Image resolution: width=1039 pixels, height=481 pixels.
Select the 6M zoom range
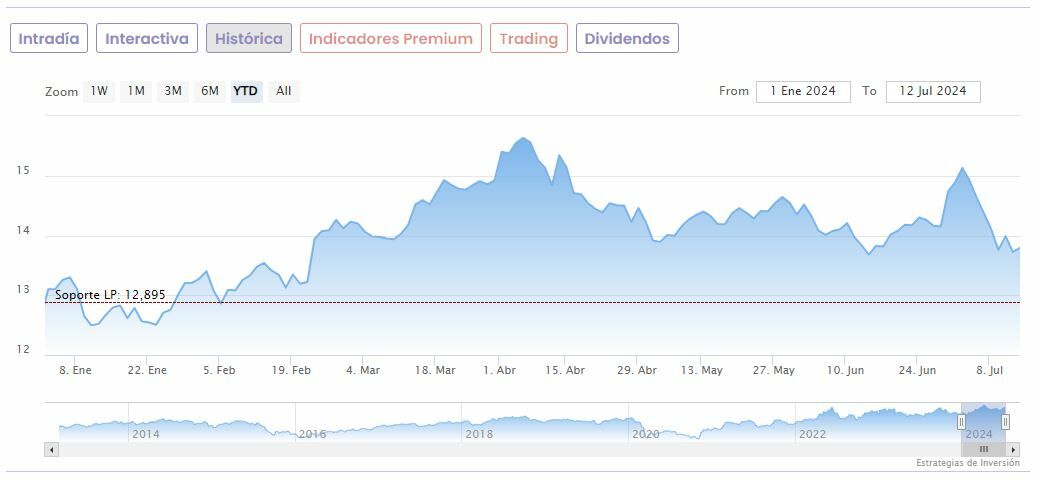click(209, 91)
